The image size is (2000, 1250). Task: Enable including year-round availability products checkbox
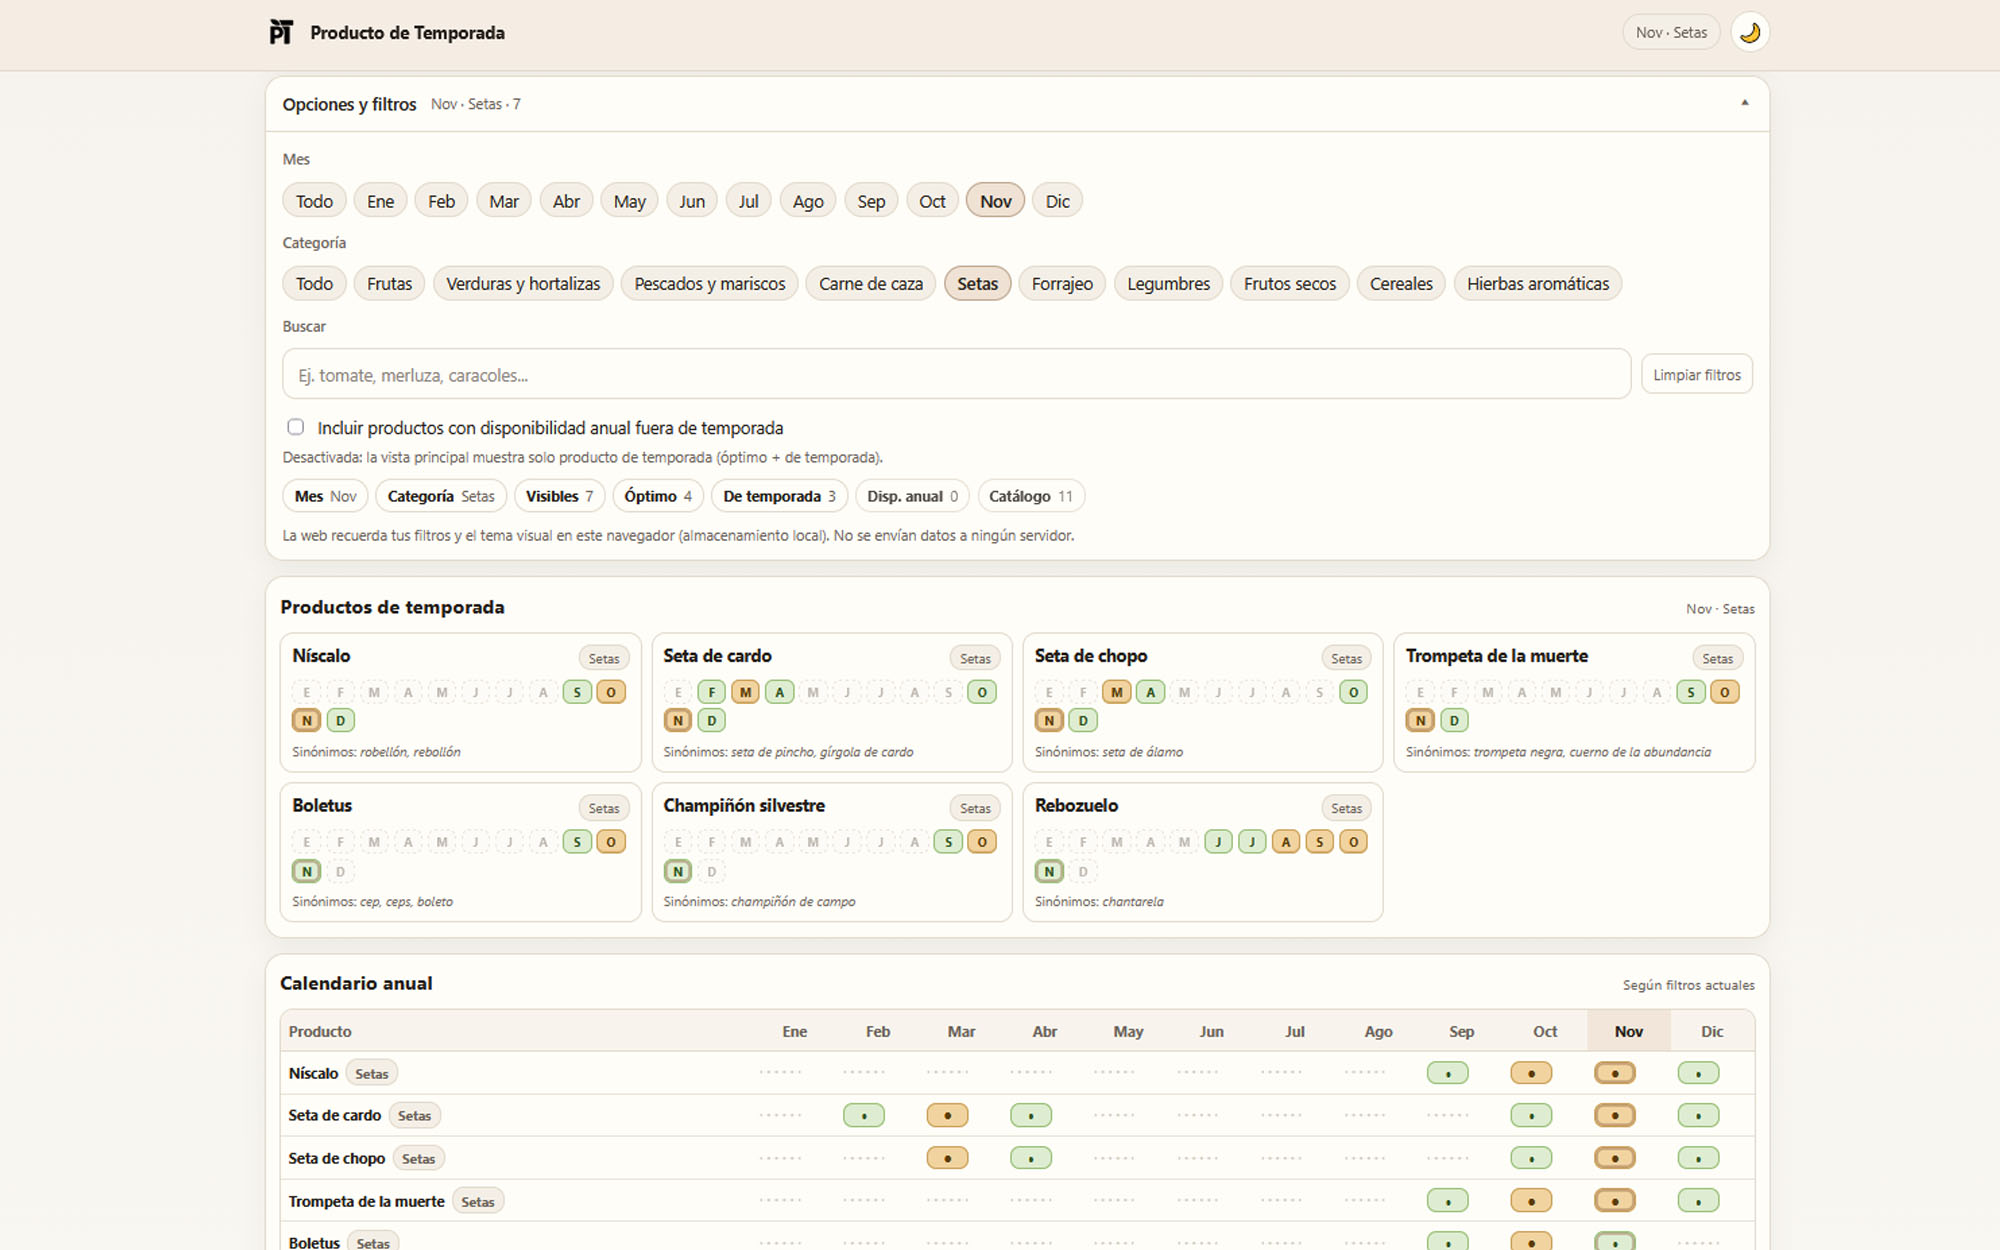click(x=295, y=427)
